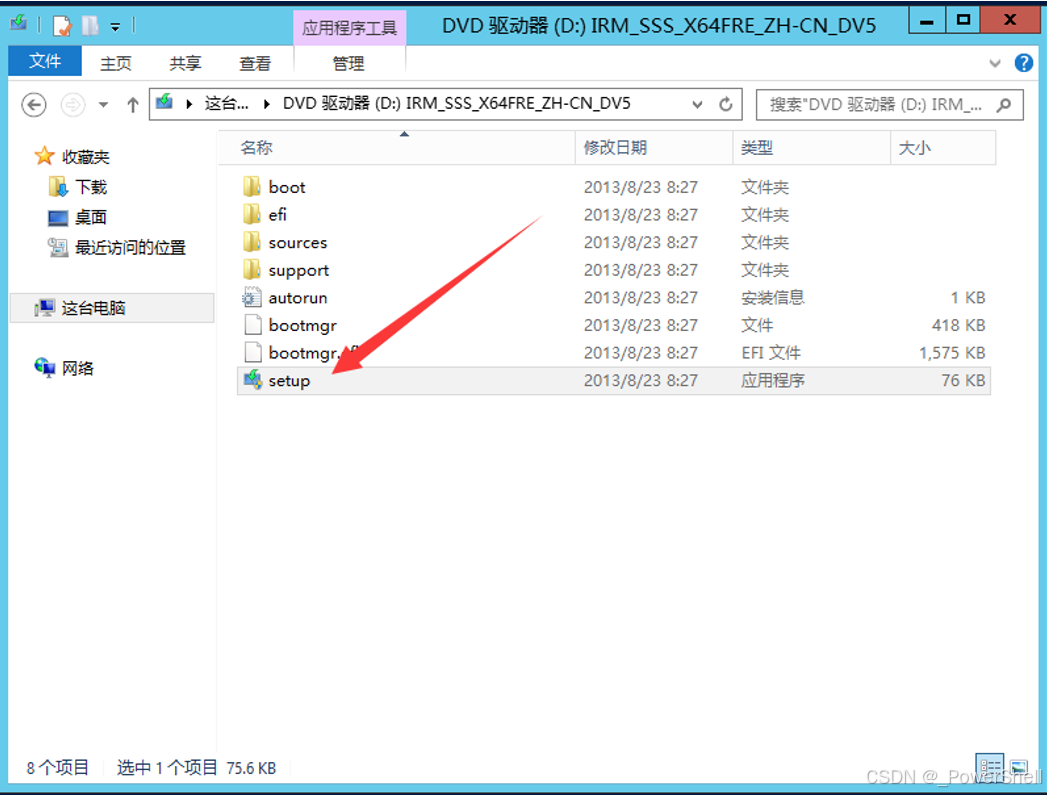Screen dimensions: 1047x795
Task: Switch to the 主页 ribbon tab
Action: click(116, 63)
